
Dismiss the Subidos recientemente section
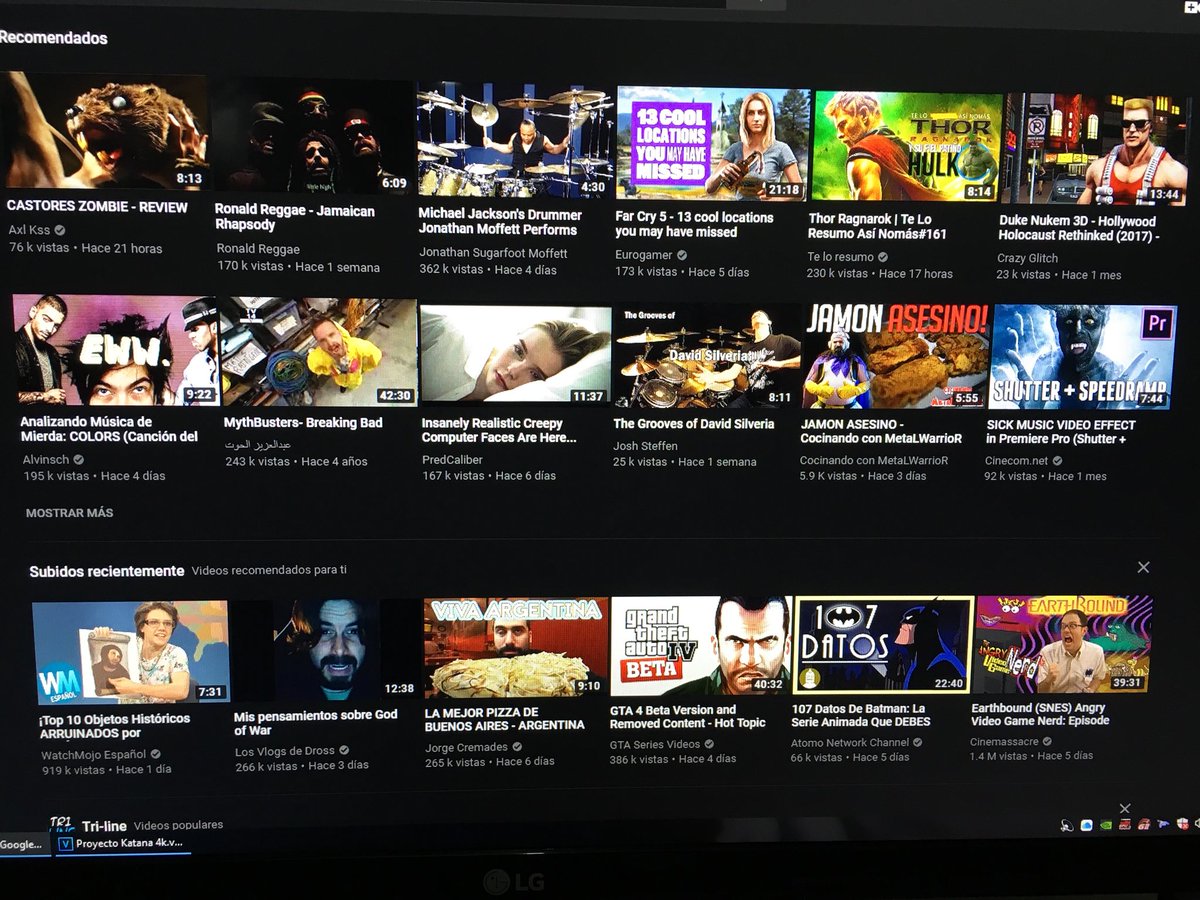(1143, 567)
